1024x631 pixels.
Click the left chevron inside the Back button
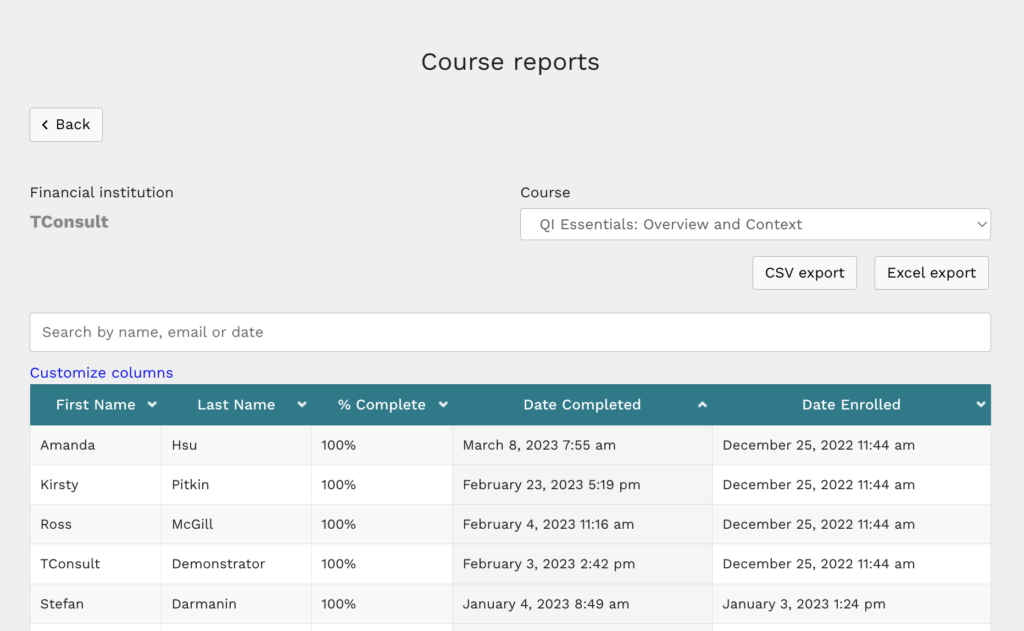click(45, 124)
